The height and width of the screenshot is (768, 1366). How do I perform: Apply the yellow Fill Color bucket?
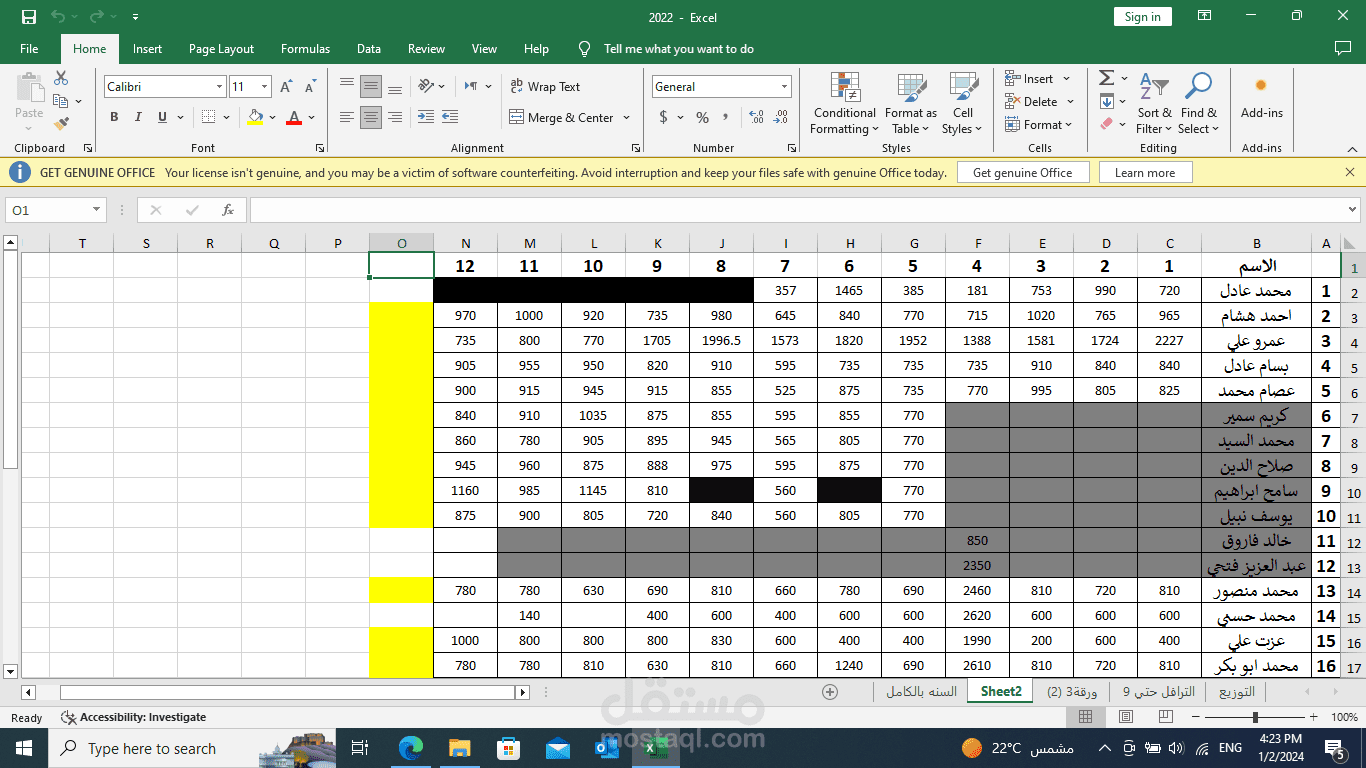(x=255, y=117)
